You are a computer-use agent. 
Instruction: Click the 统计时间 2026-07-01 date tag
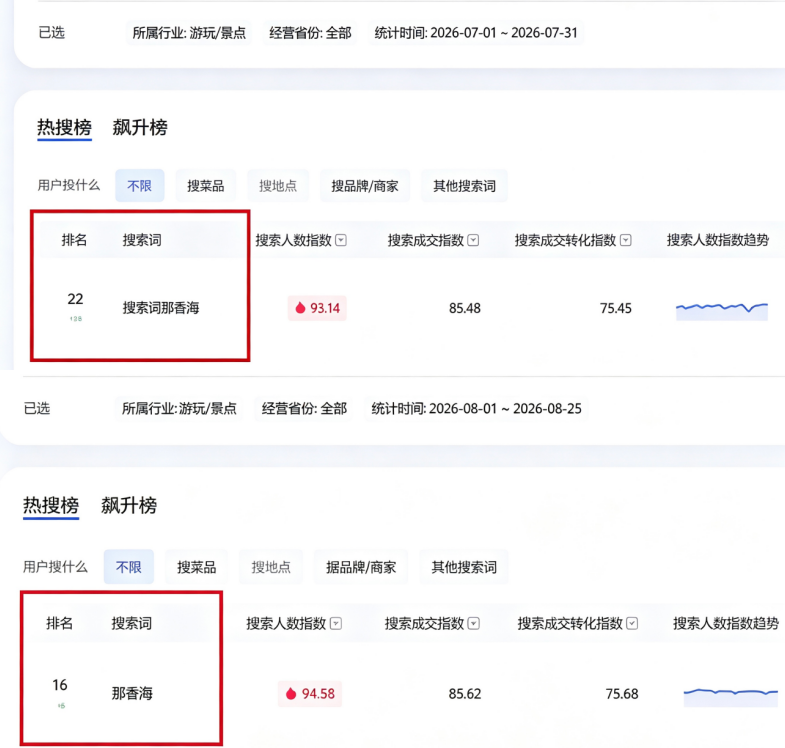476,33
